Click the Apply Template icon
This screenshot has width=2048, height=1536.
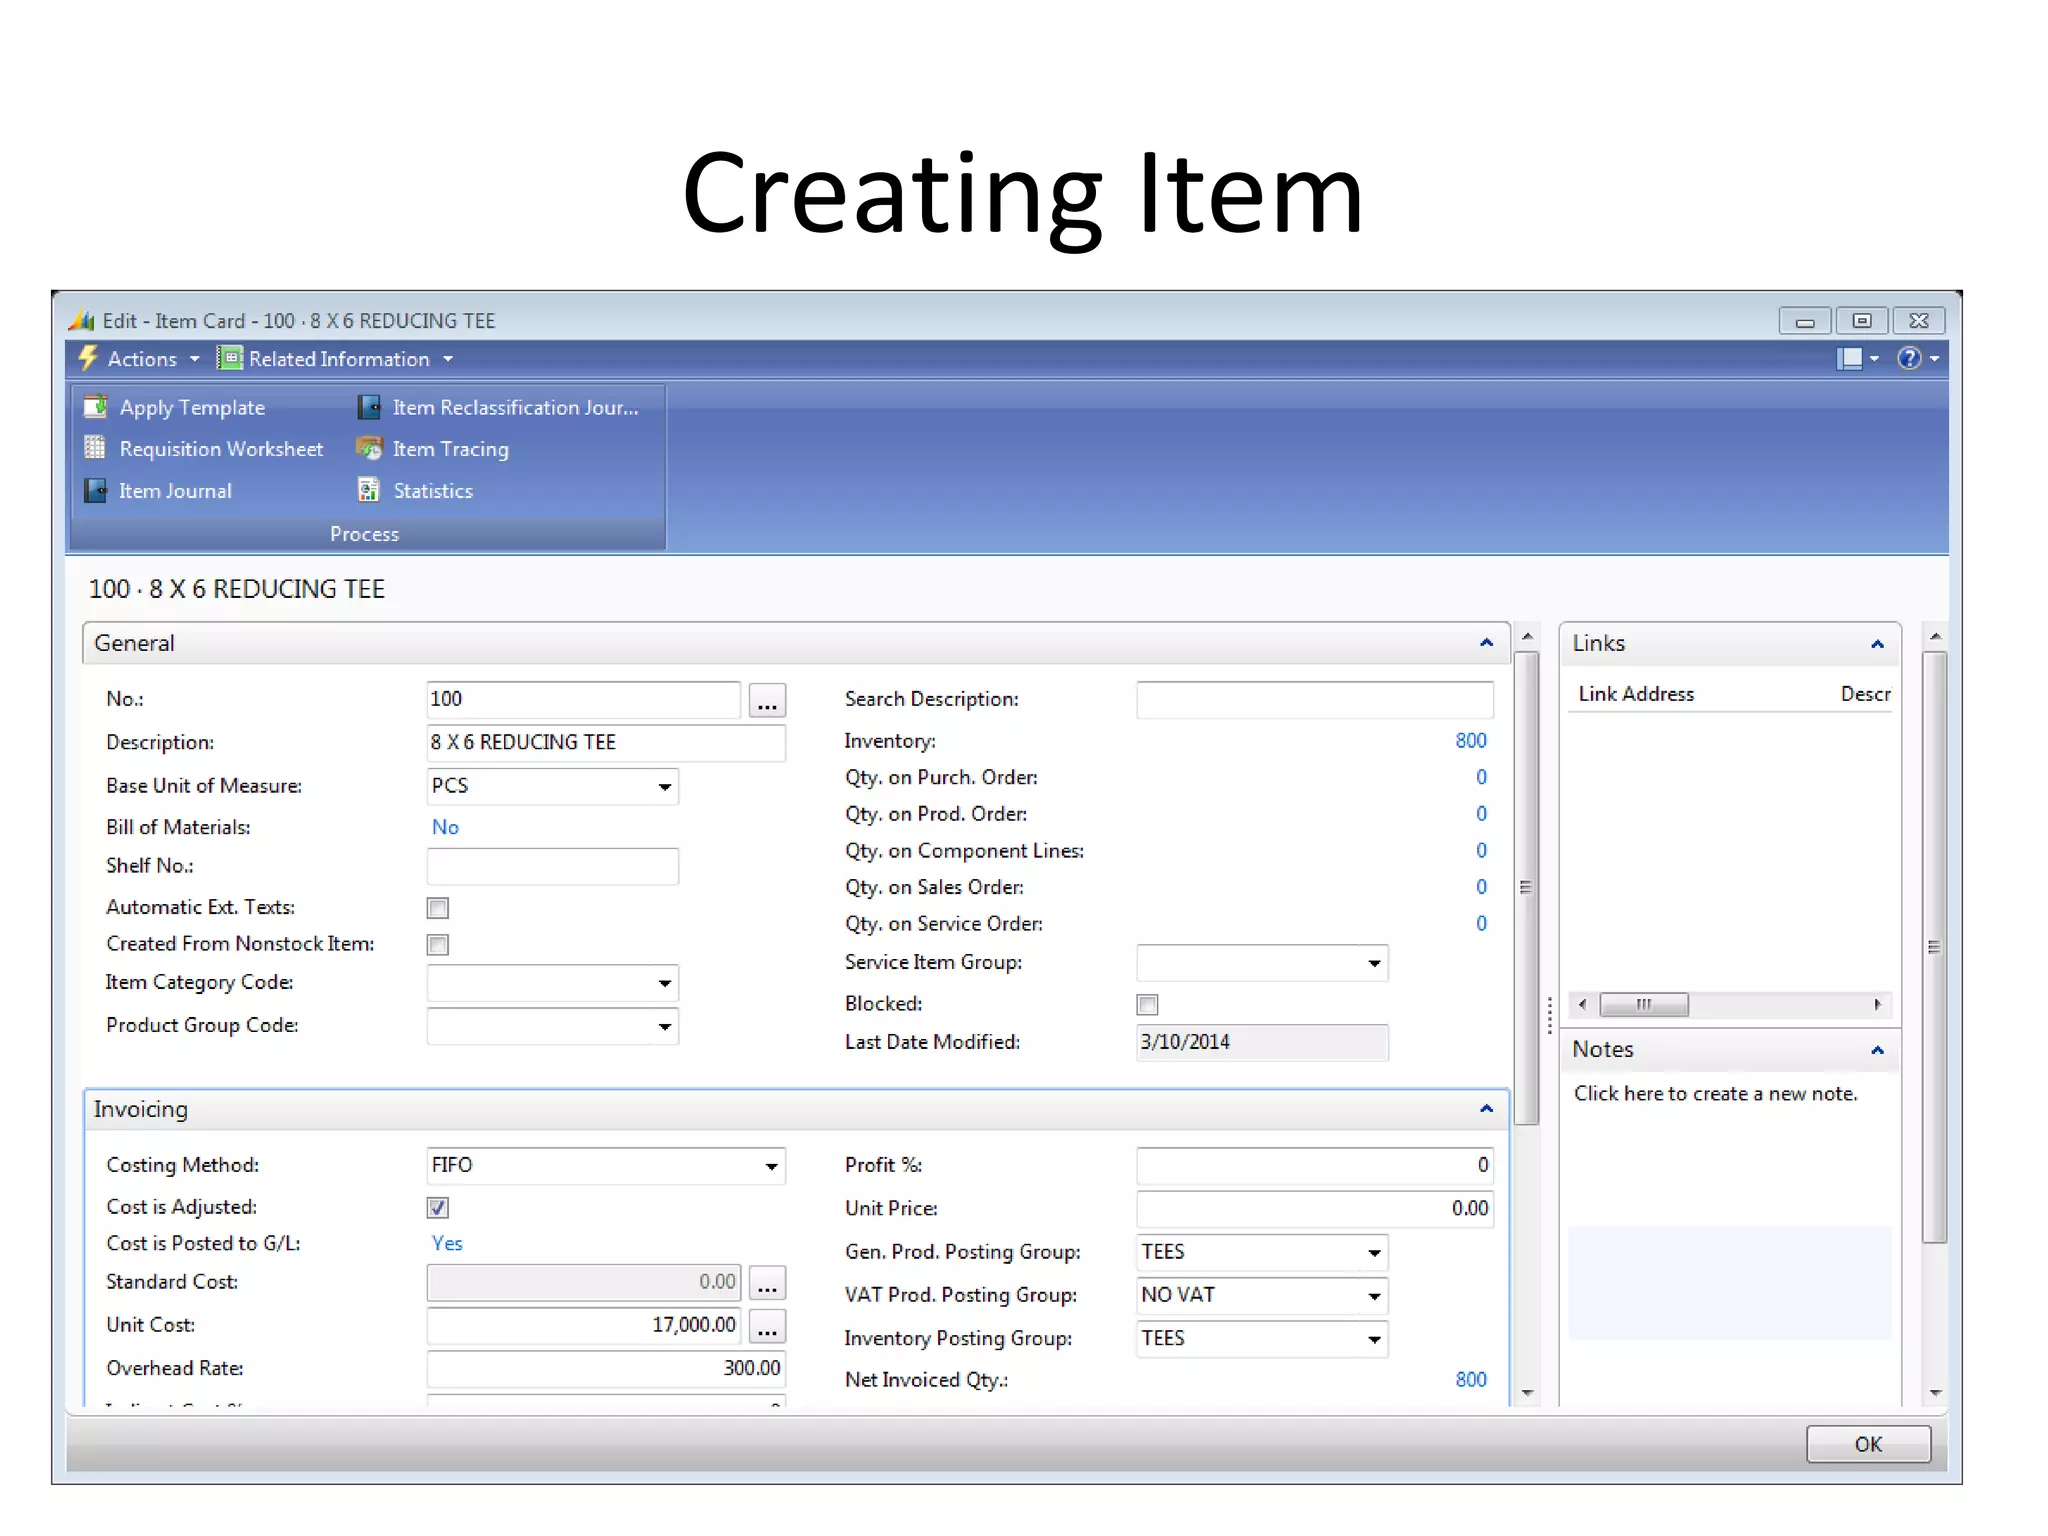[96, 407]
